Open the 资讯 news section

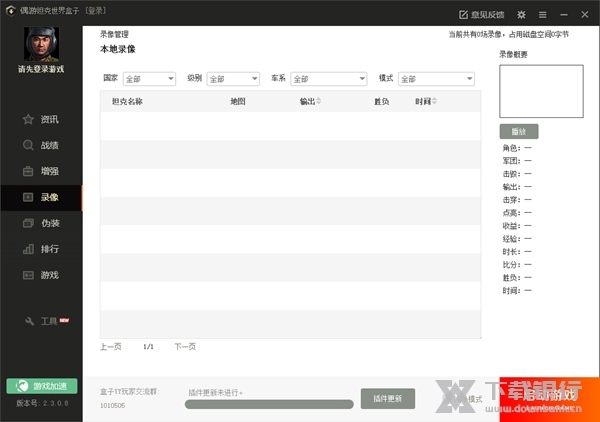[x=50, y=119]
